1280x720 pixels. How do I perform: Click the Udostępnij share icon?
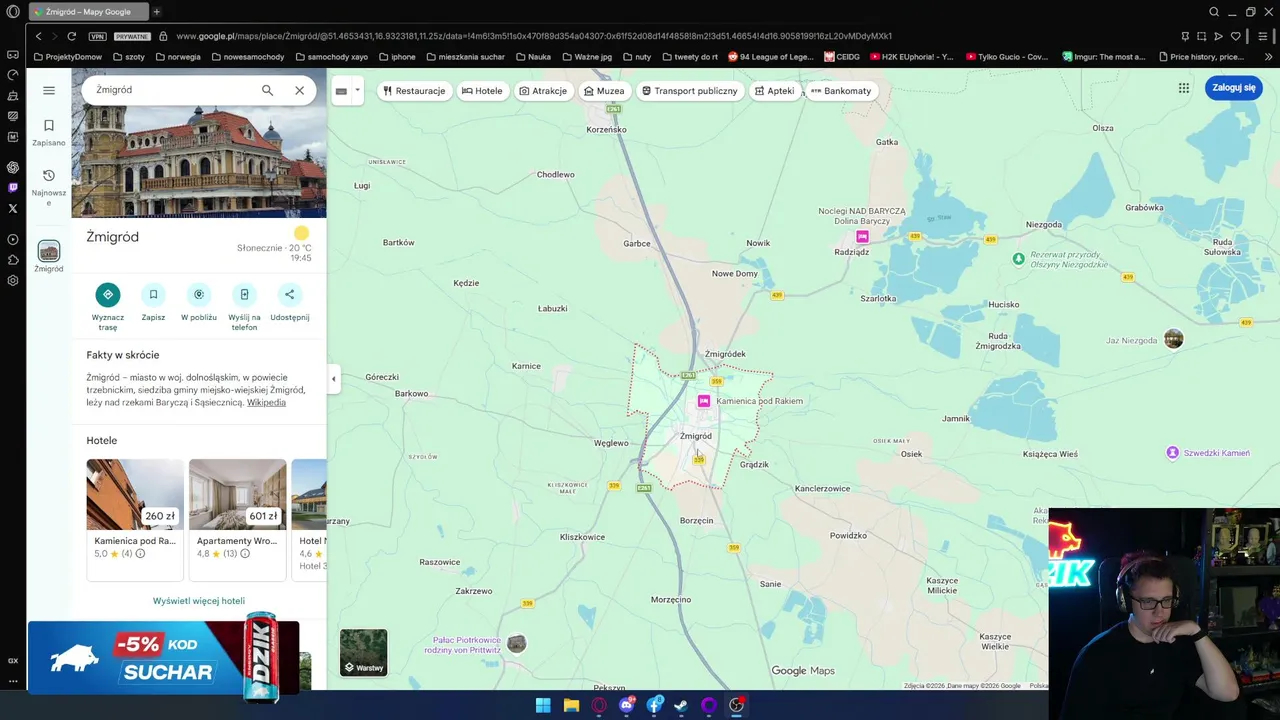pyautogui.click(x=290, y=294)
